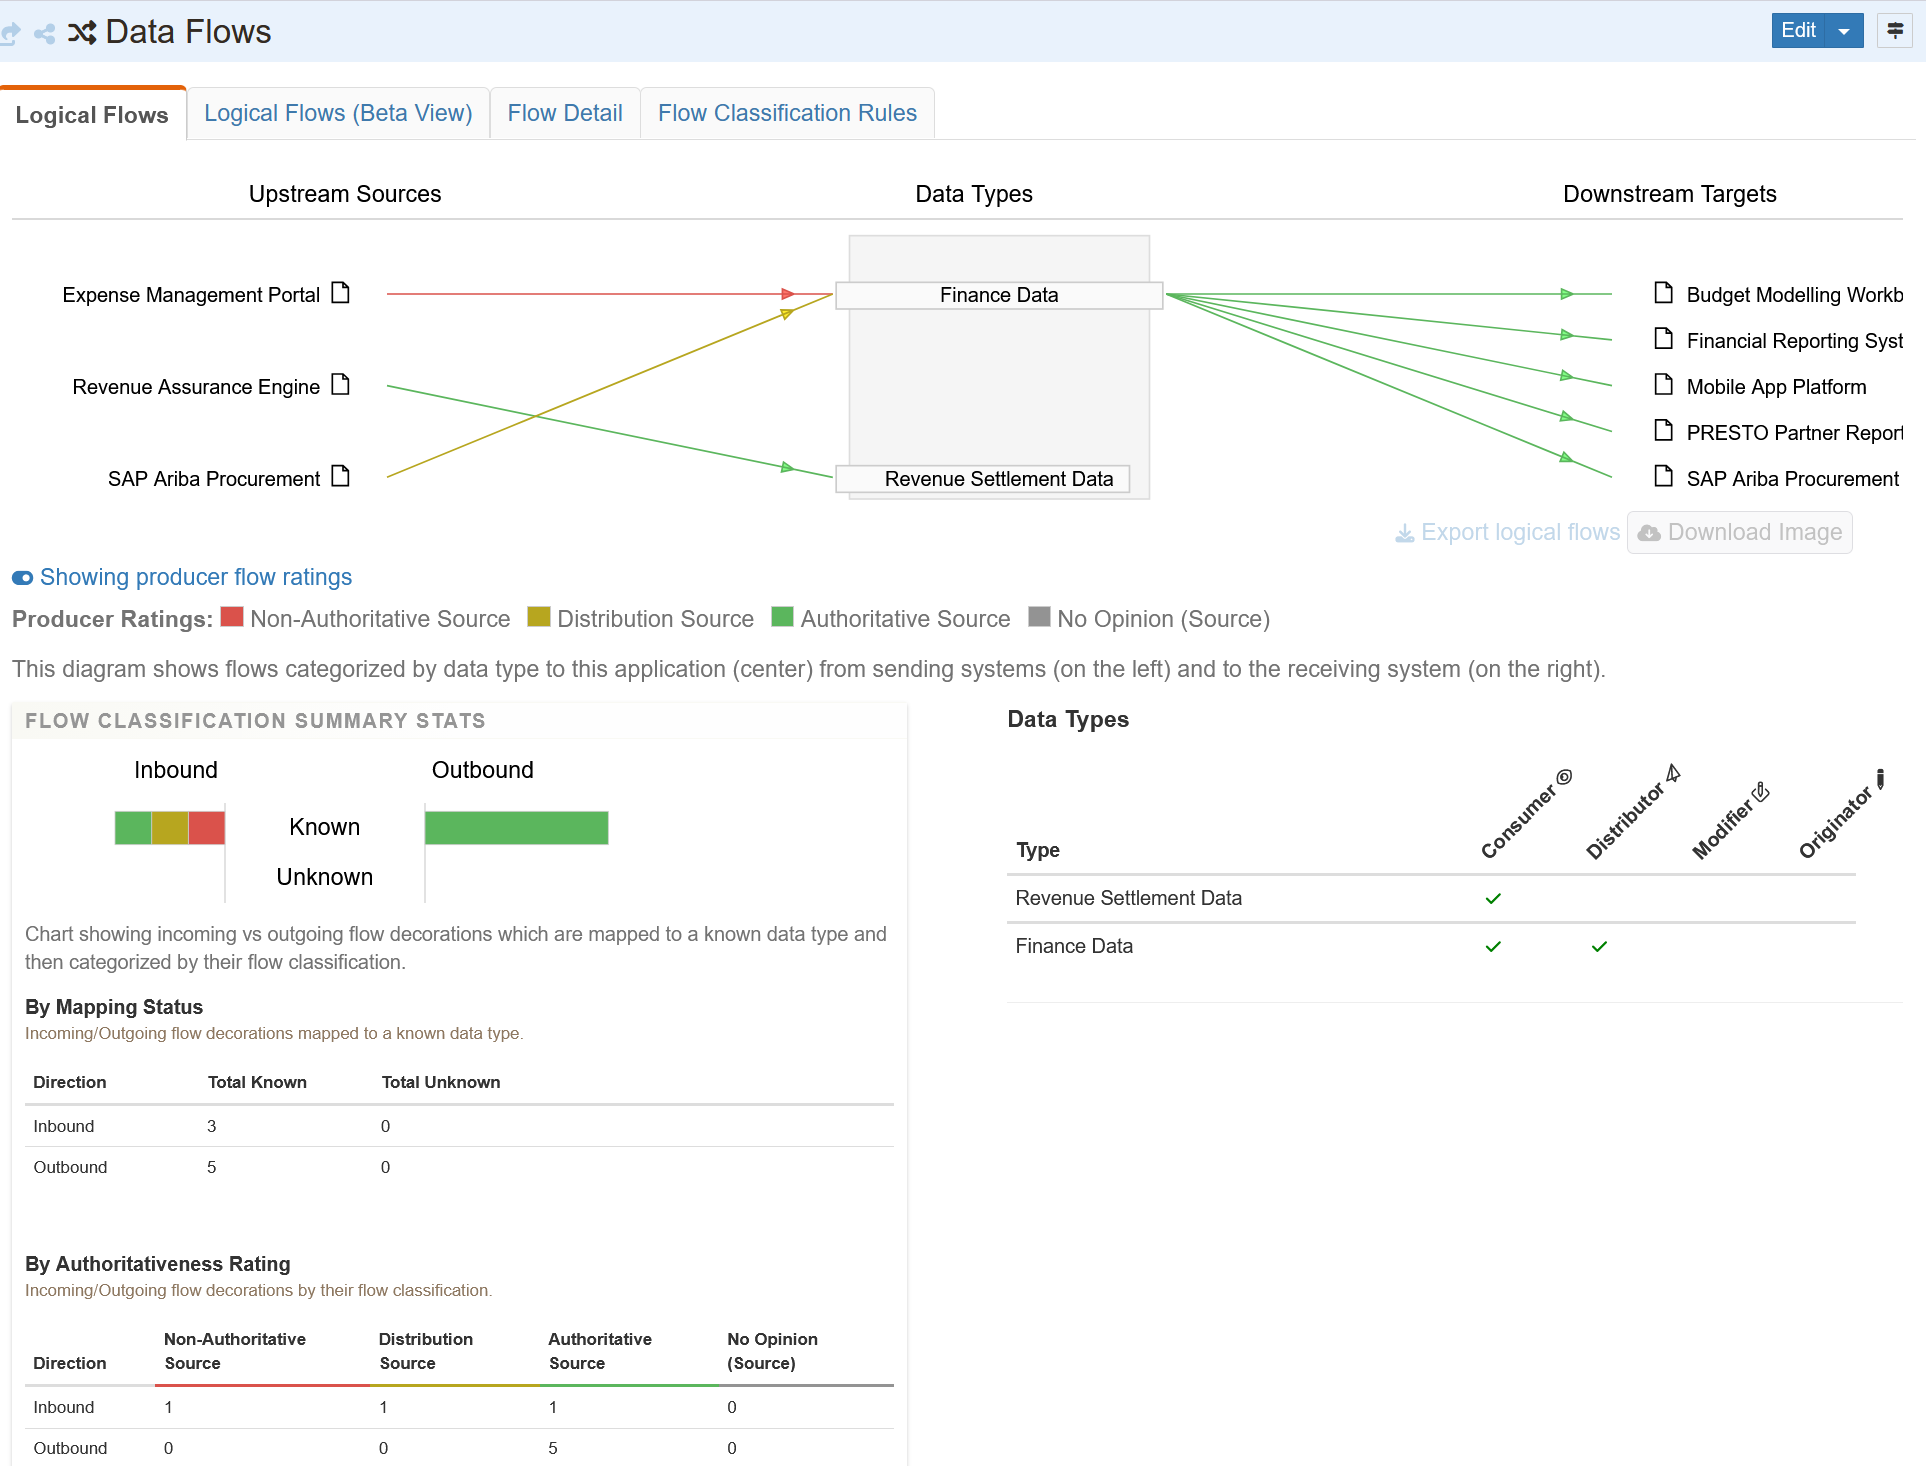The height and width of the screenshot is (1466, 1926).
Task: Click the Finance Data distributor checkmark
Action: (1599, 947)
